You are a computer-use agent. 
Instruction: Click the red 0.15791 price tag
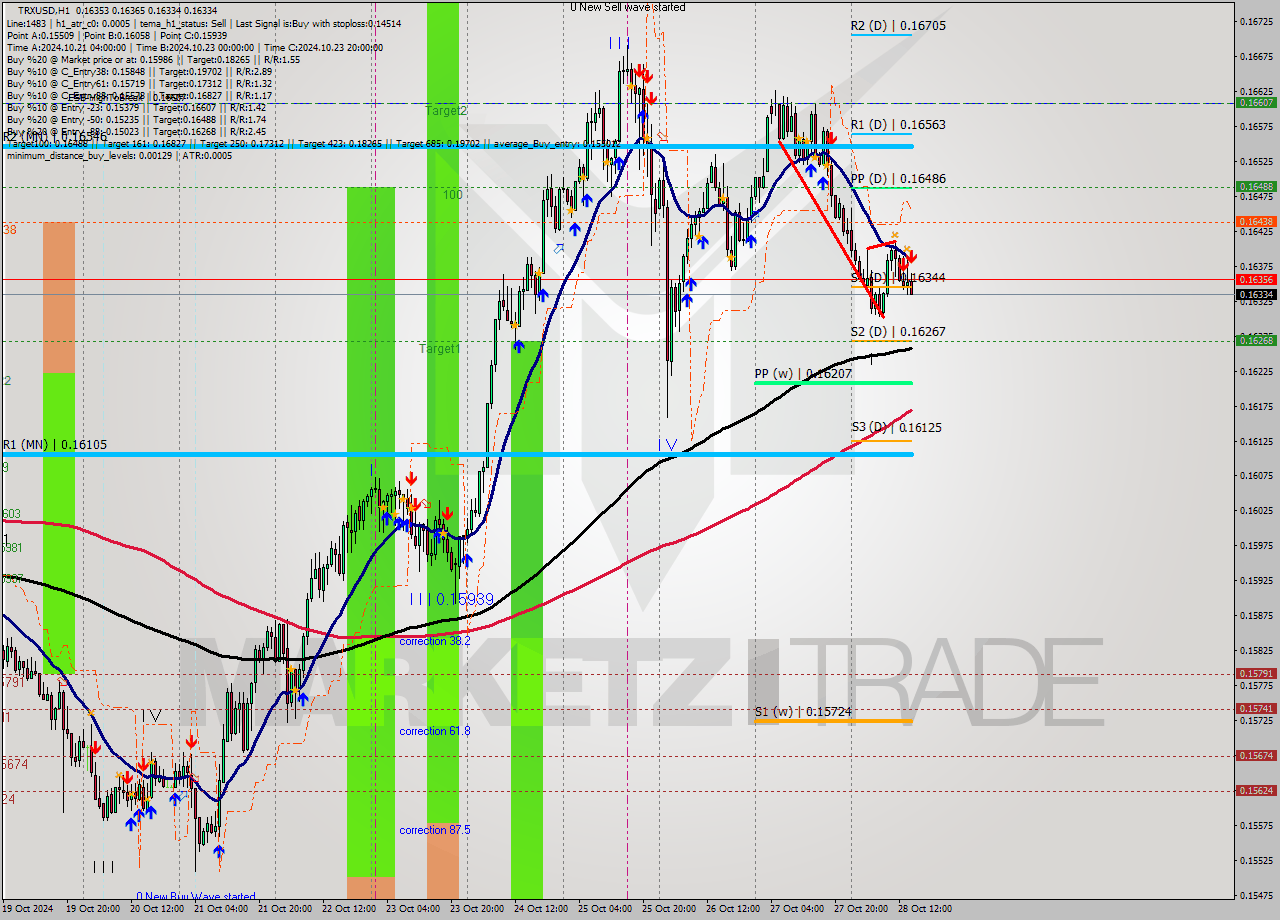tap(1256, 674)
